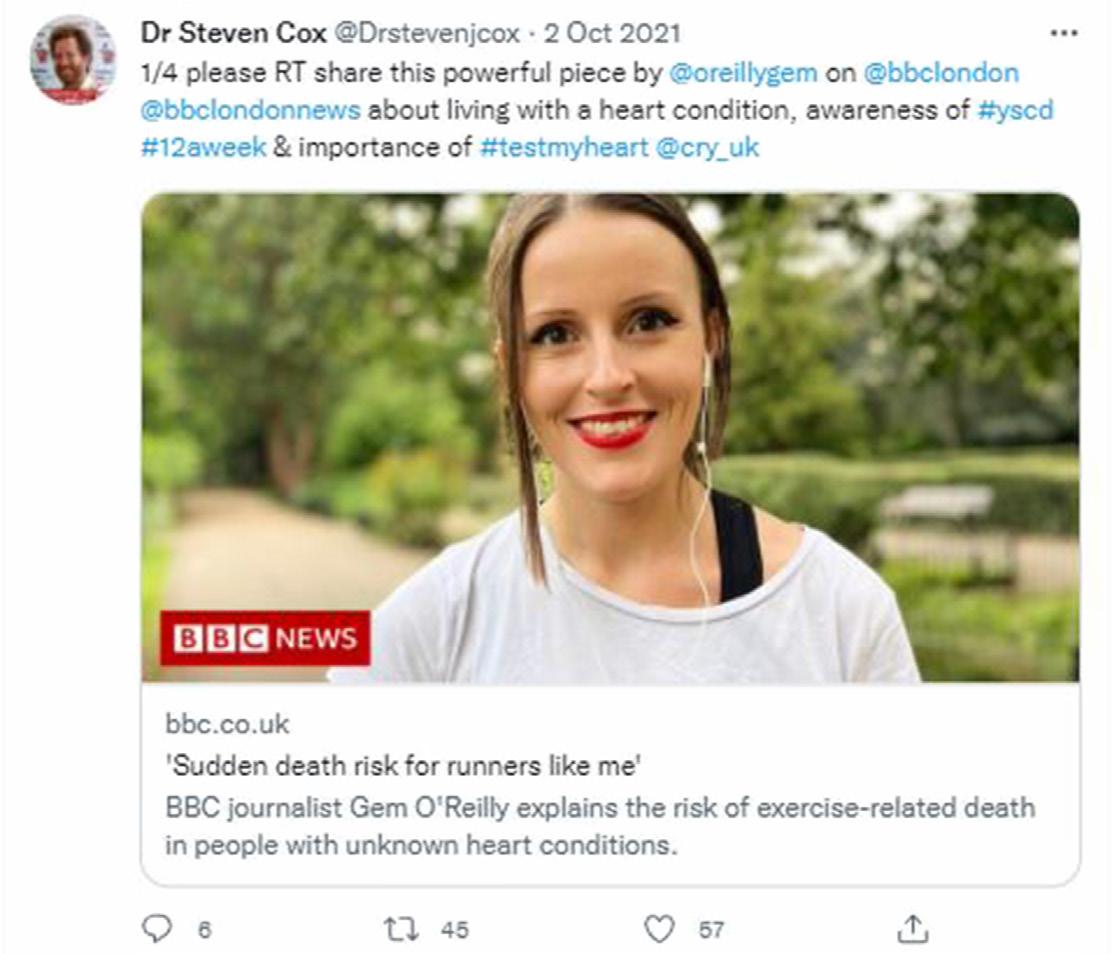Visit the @cry_uk mention
This screenshot has width=1112, height=954.
pos(706,147)
